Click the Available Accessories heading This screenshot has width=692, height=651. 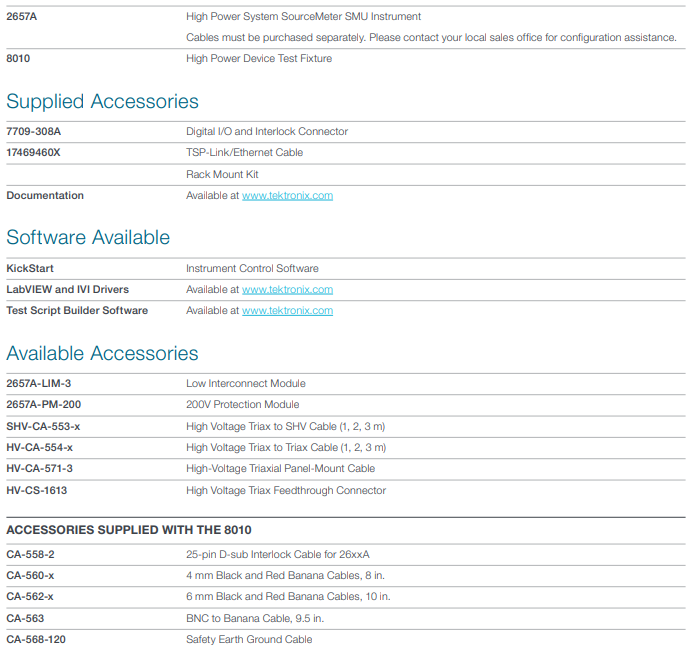point(102,354)
